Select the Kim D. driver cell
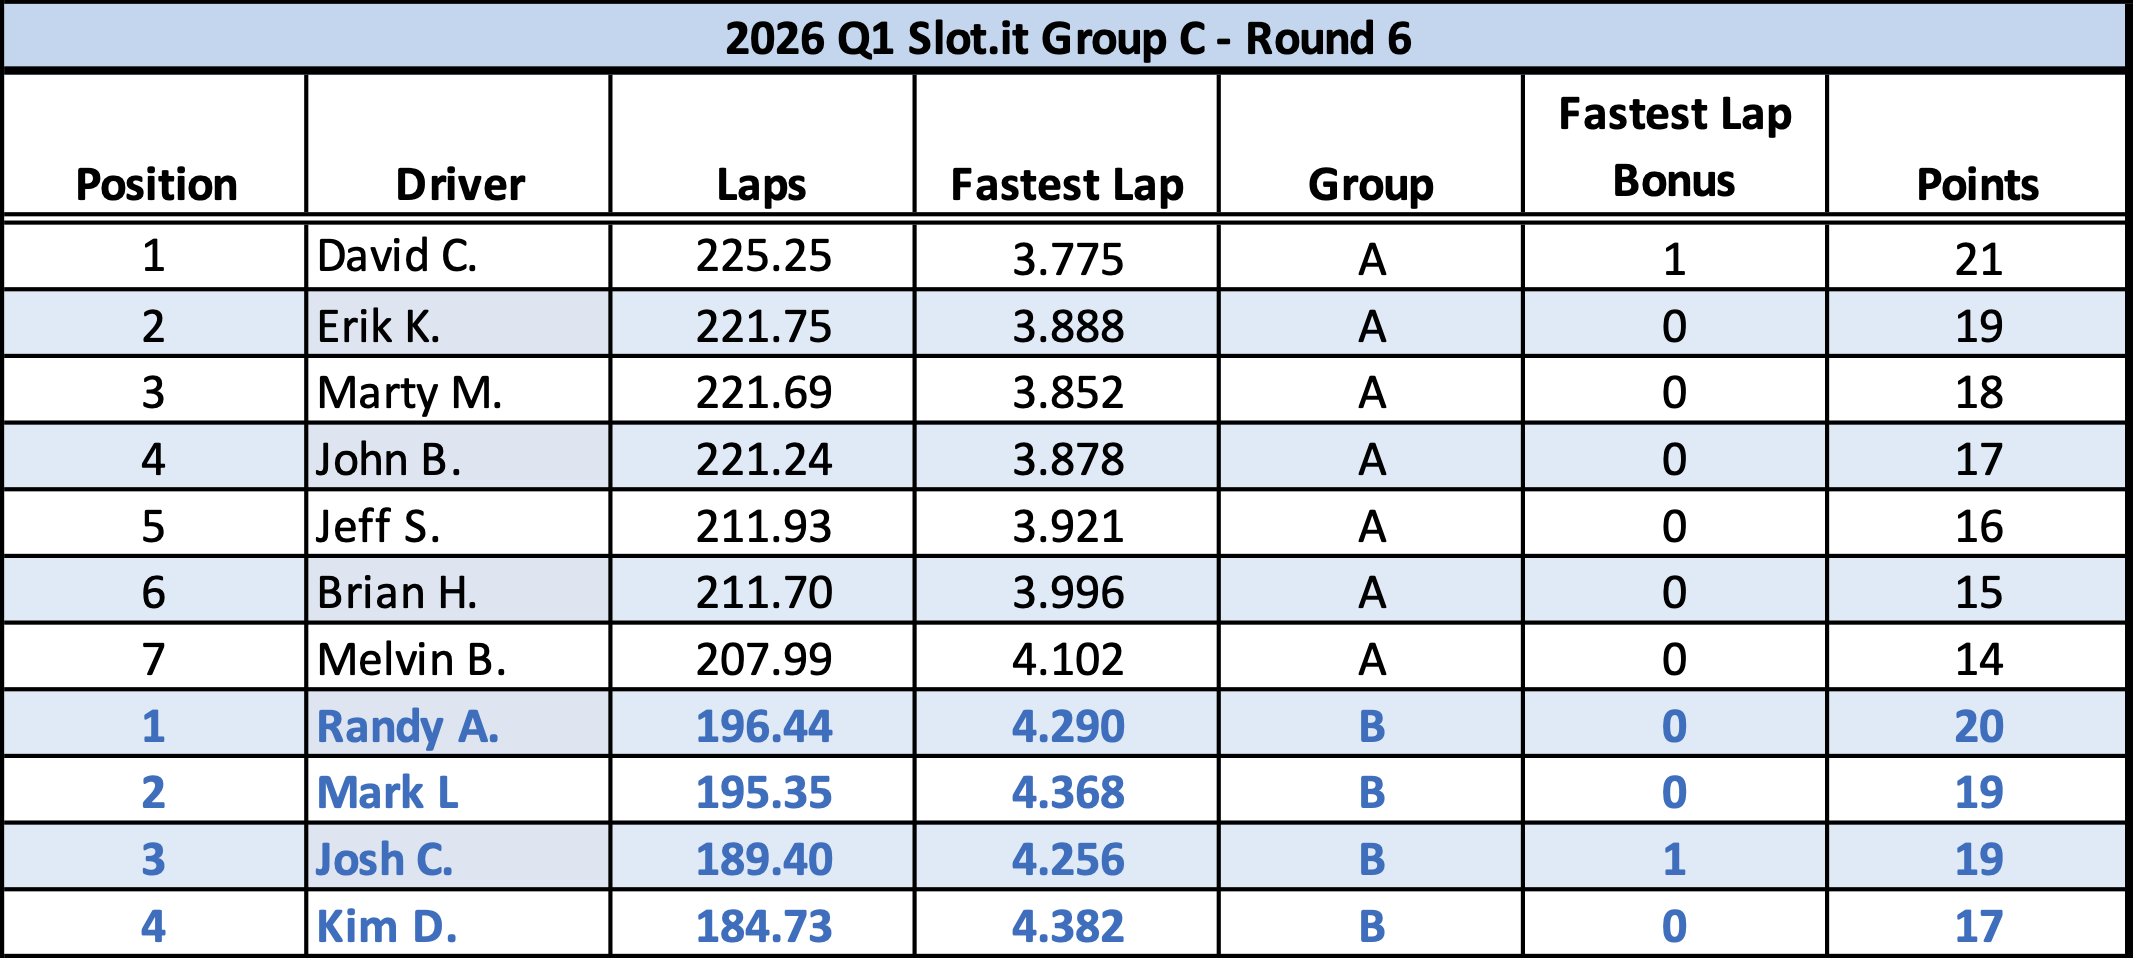The image size is (2133, 958). [x=387, y=927]
